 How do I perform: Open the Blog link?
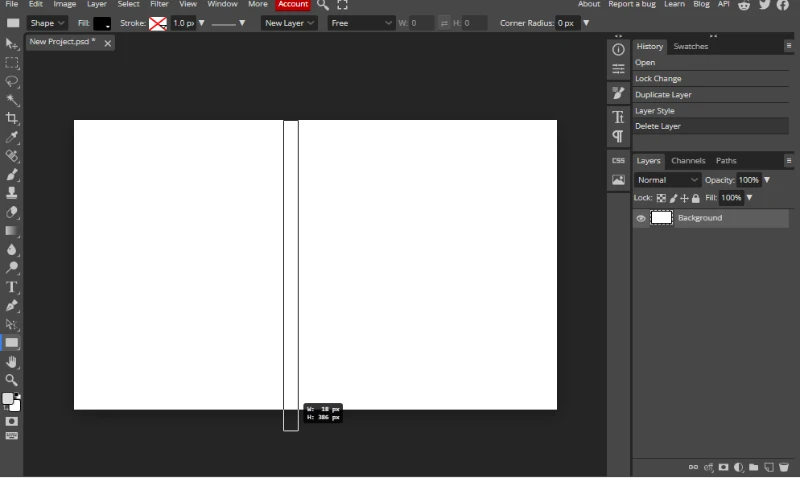tap(702, 4)
